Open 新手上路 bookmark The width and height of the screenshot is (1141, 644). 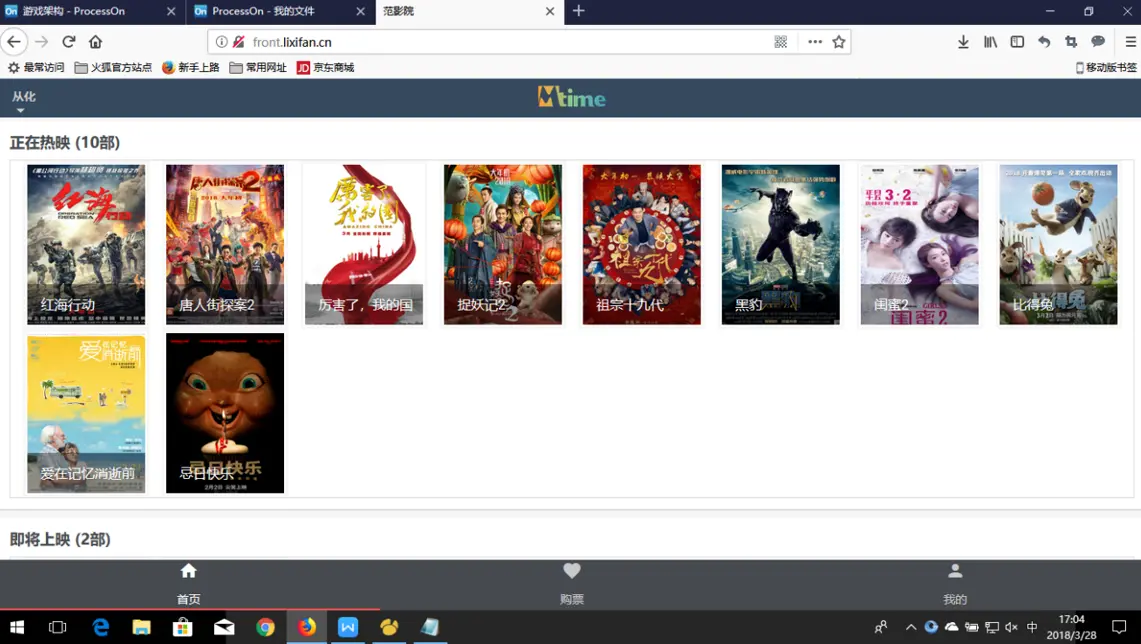click(x=191, y=67)
